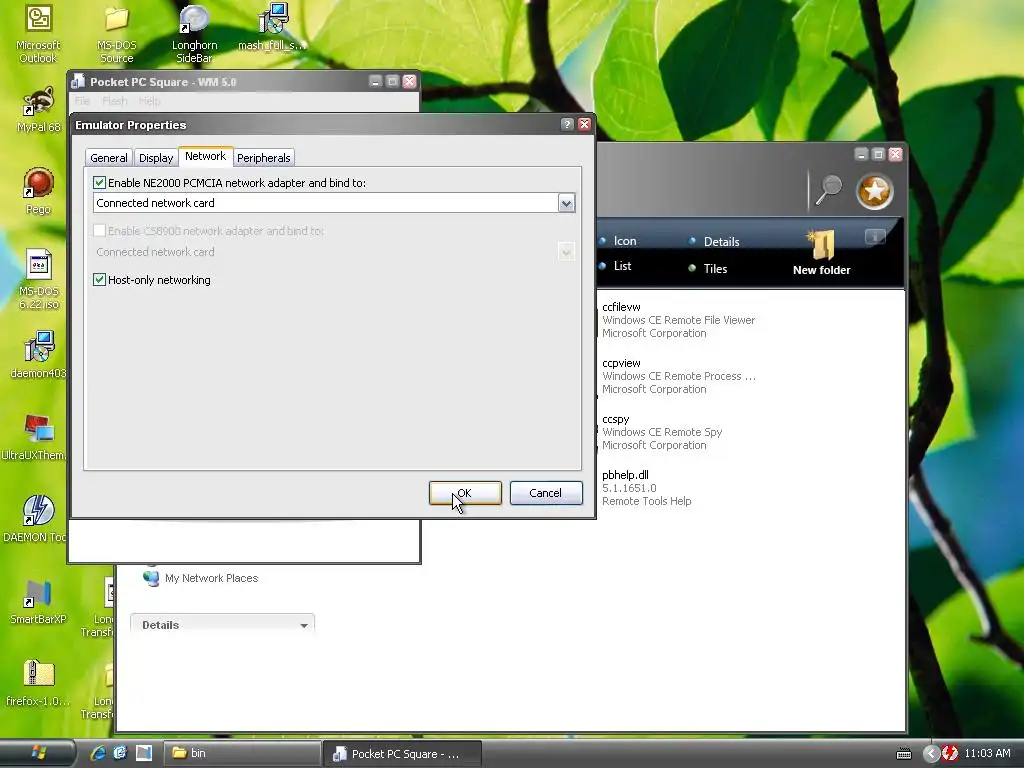Click the keyboard icon in system tray
This screenshot has height=768, width=1024.
click(x=904, y=754)
